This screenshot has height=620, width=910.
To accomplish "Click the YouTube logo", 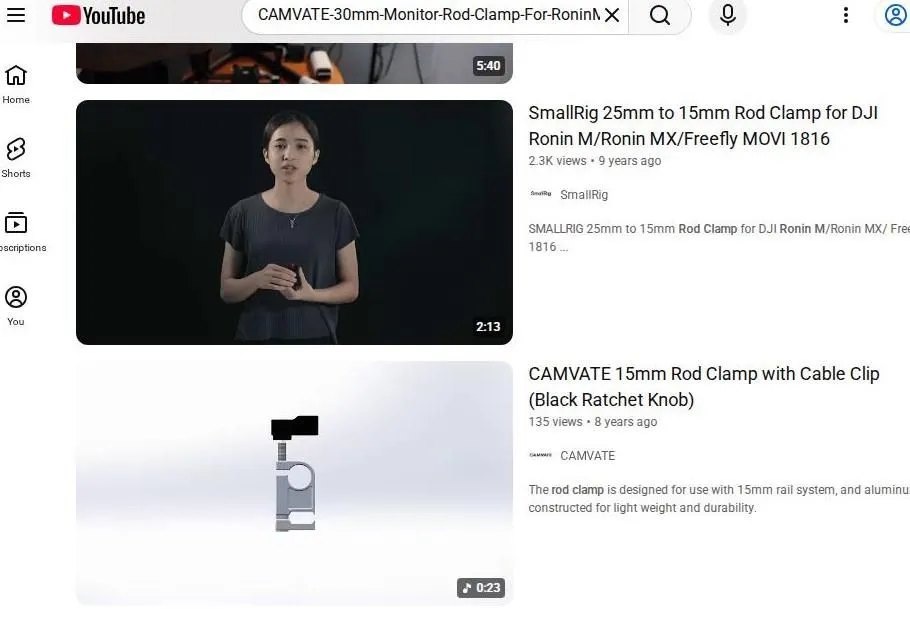I will pyautogui.click(x=97, y=15).
